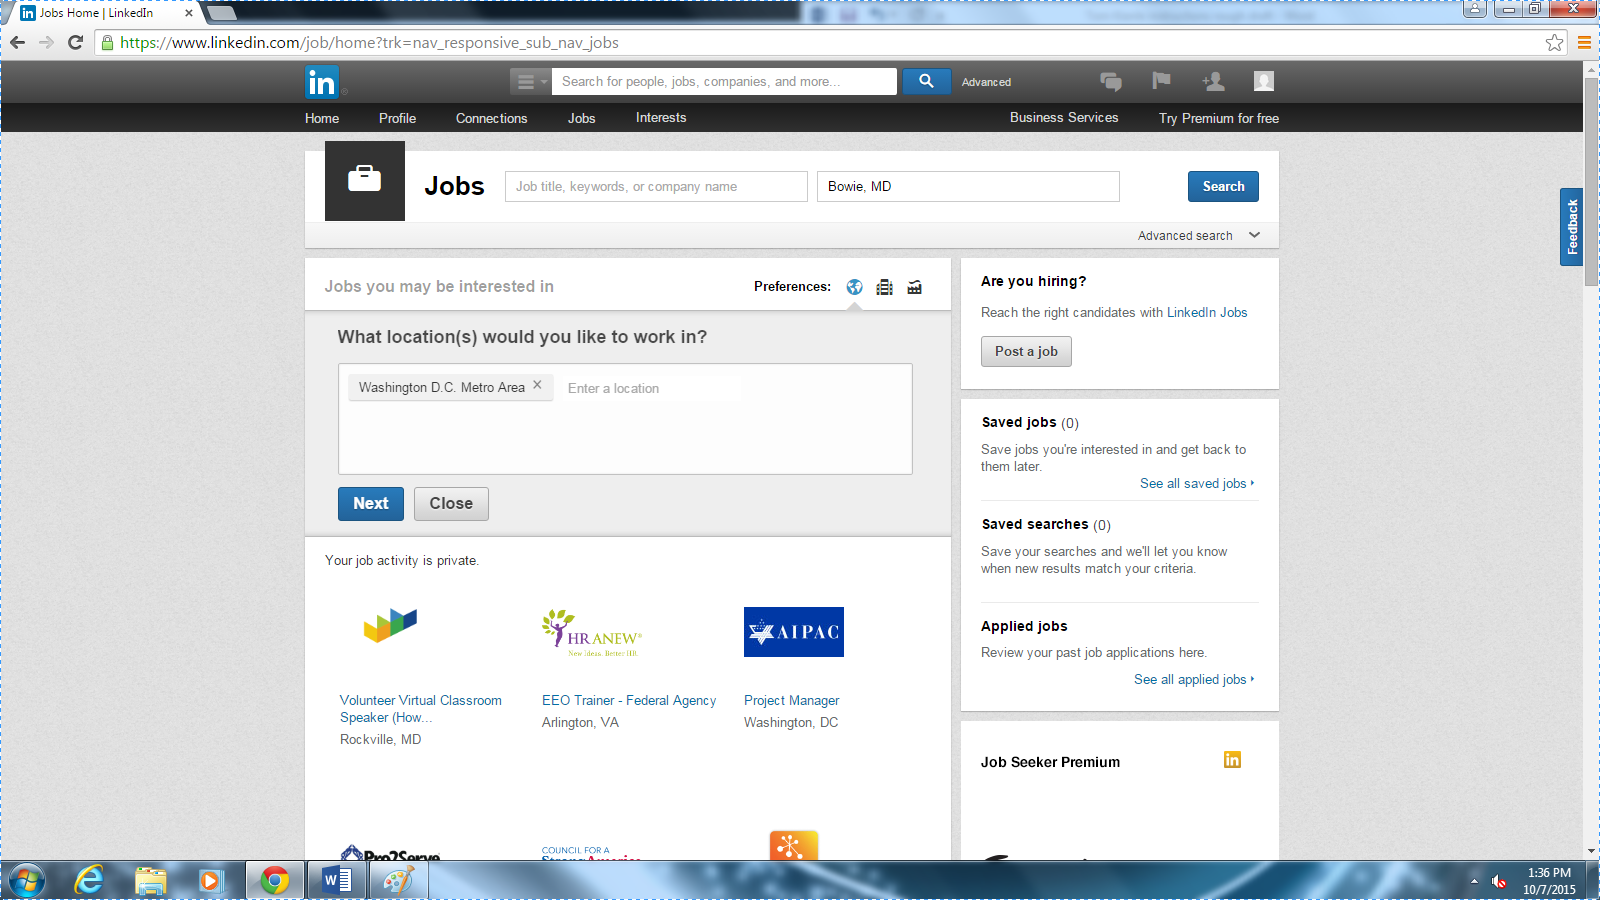Go back with the browser back arrow

click(x=17, y=42)
